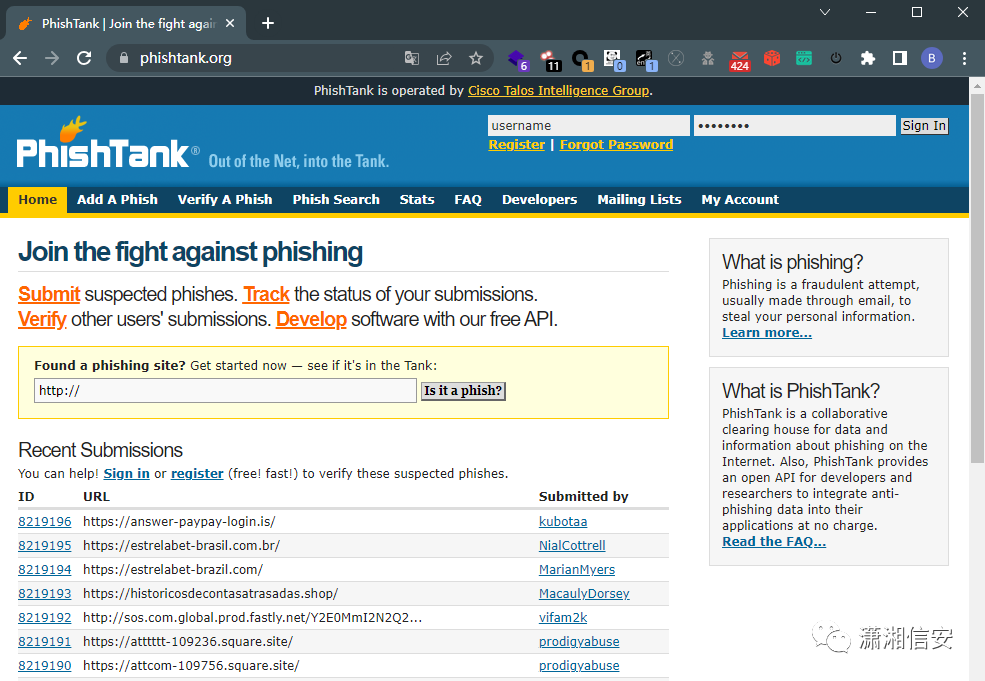Open the Stats tab
Screen dimensions: 985x681
pyautogui.click(x=417, y=200)
